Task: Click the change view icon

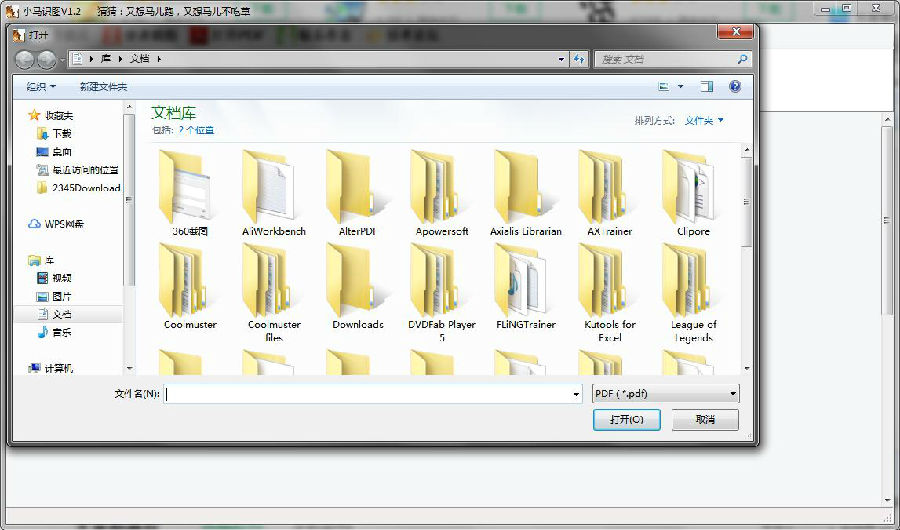Action: point(664,87)
